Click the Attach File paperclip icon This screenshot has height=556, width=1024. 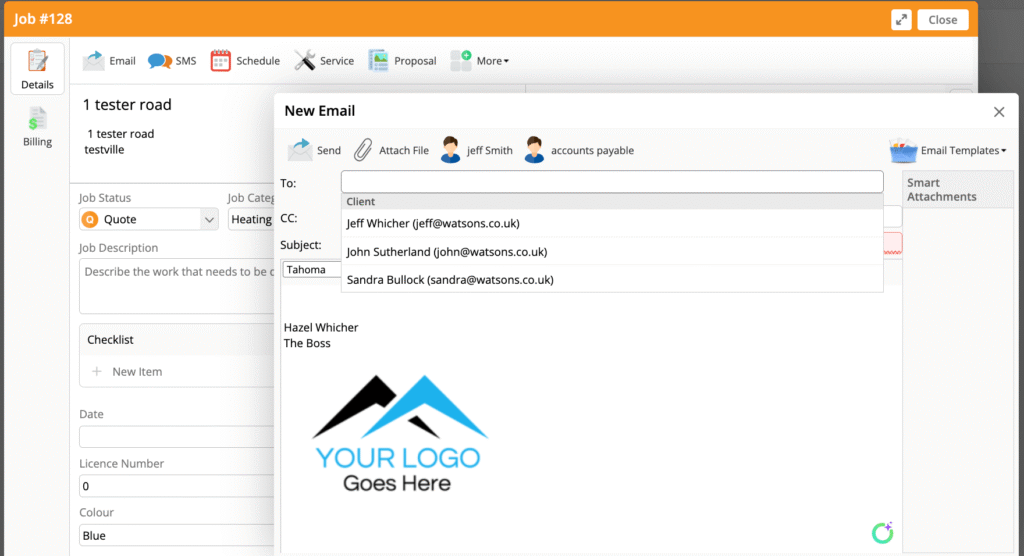tap(362, 150)
